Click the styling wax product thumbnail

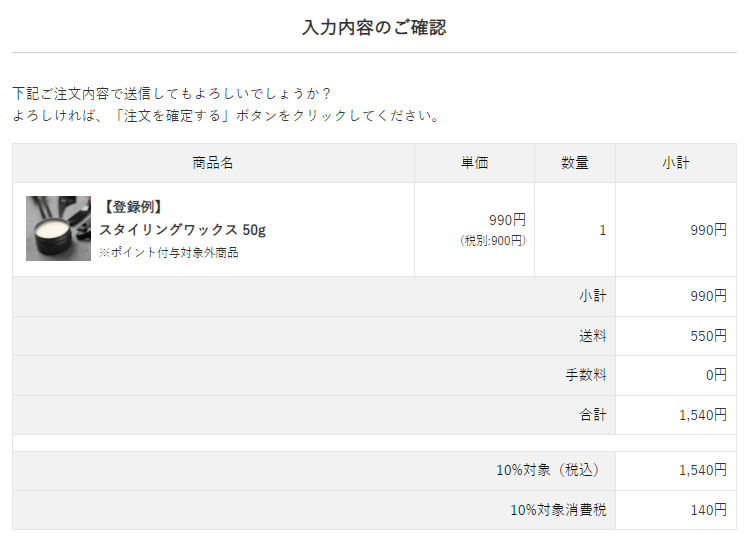(x=58, y=229)
